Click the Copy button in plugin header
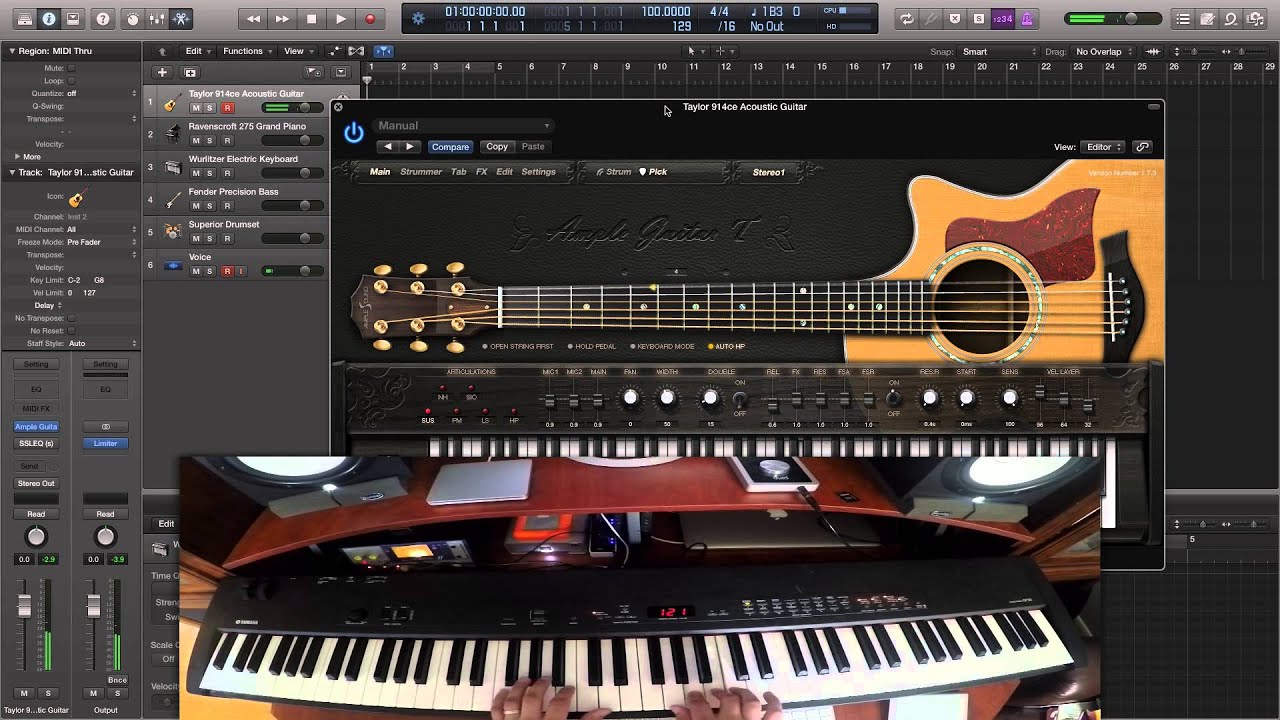The image size is (1280, 720). coord(497,147)
